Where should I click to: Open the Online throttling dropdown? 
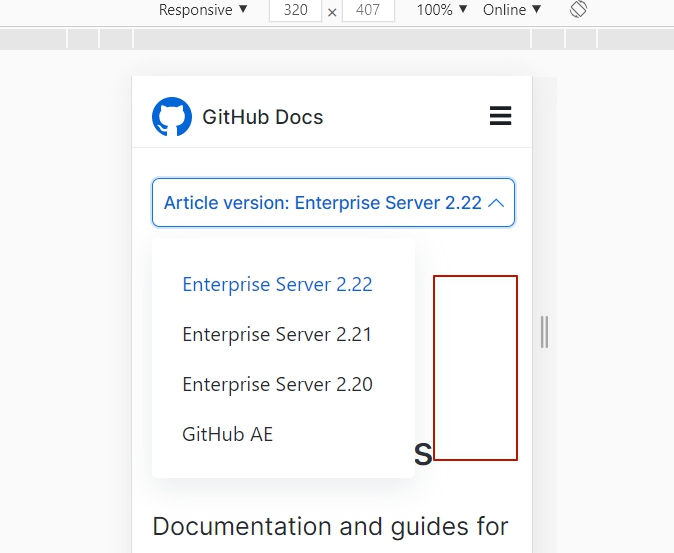click(512, 9)
